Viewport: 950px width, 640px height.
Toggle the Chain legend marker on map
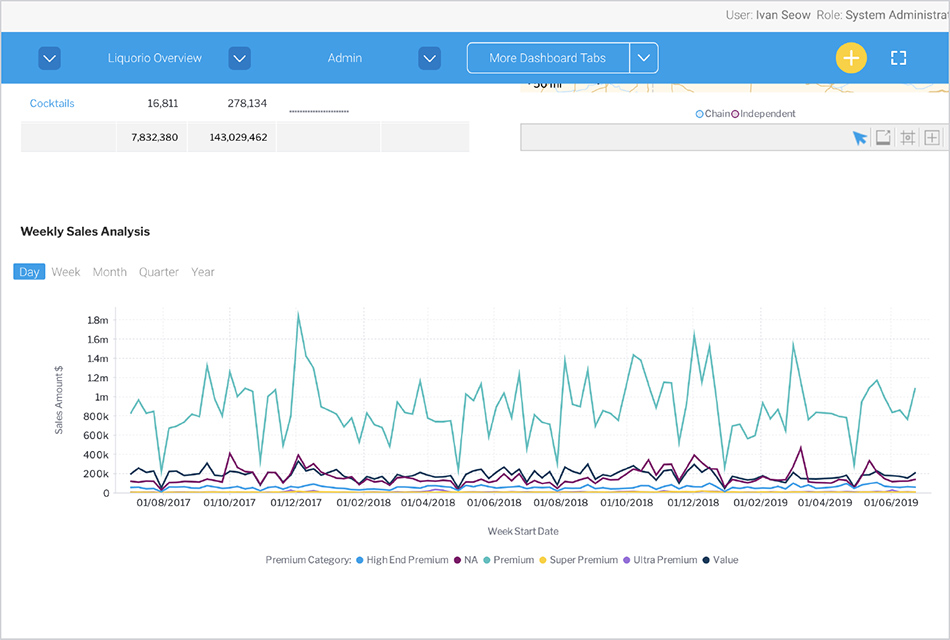click(x=700, y=114)
